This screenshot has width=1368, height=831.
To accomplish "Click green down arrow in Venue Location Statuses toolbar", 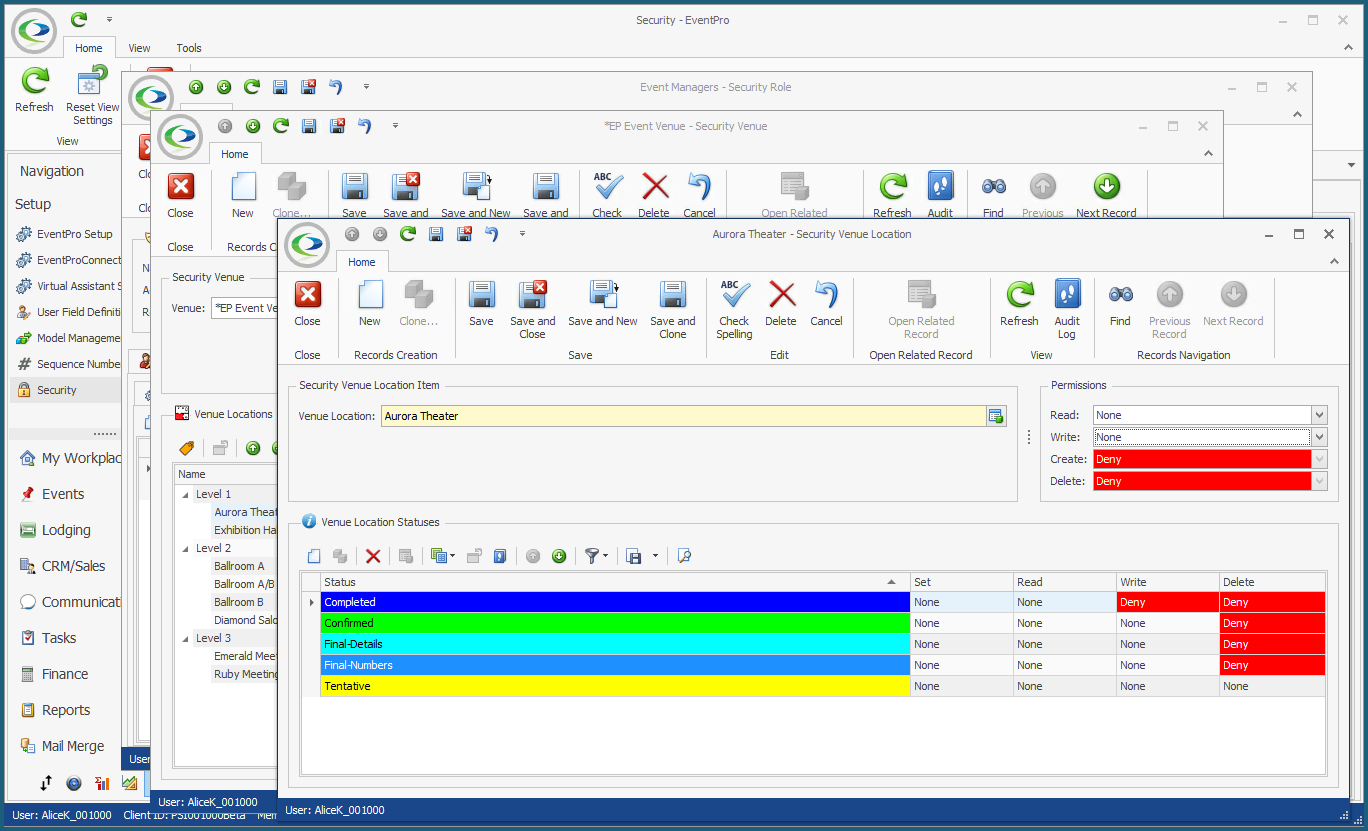I will 559,556.
